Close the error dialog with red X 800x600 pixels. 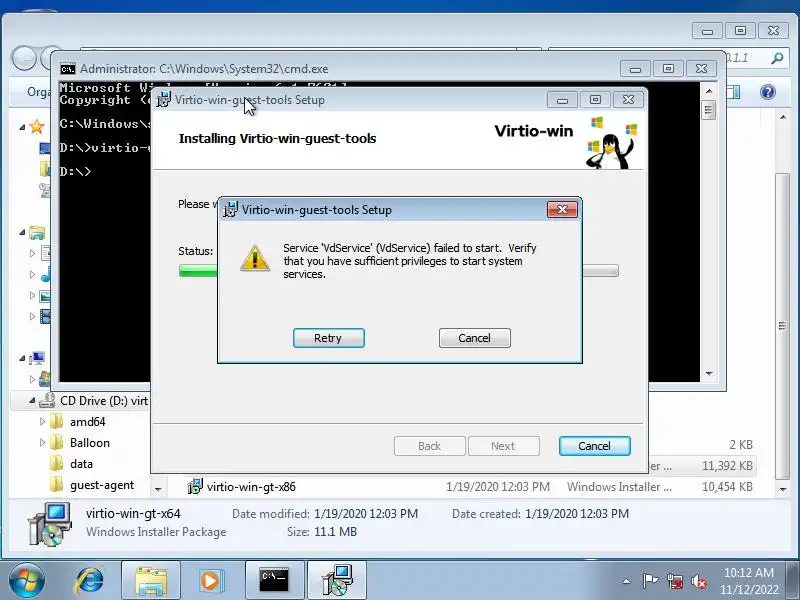[x=562, y=209]
